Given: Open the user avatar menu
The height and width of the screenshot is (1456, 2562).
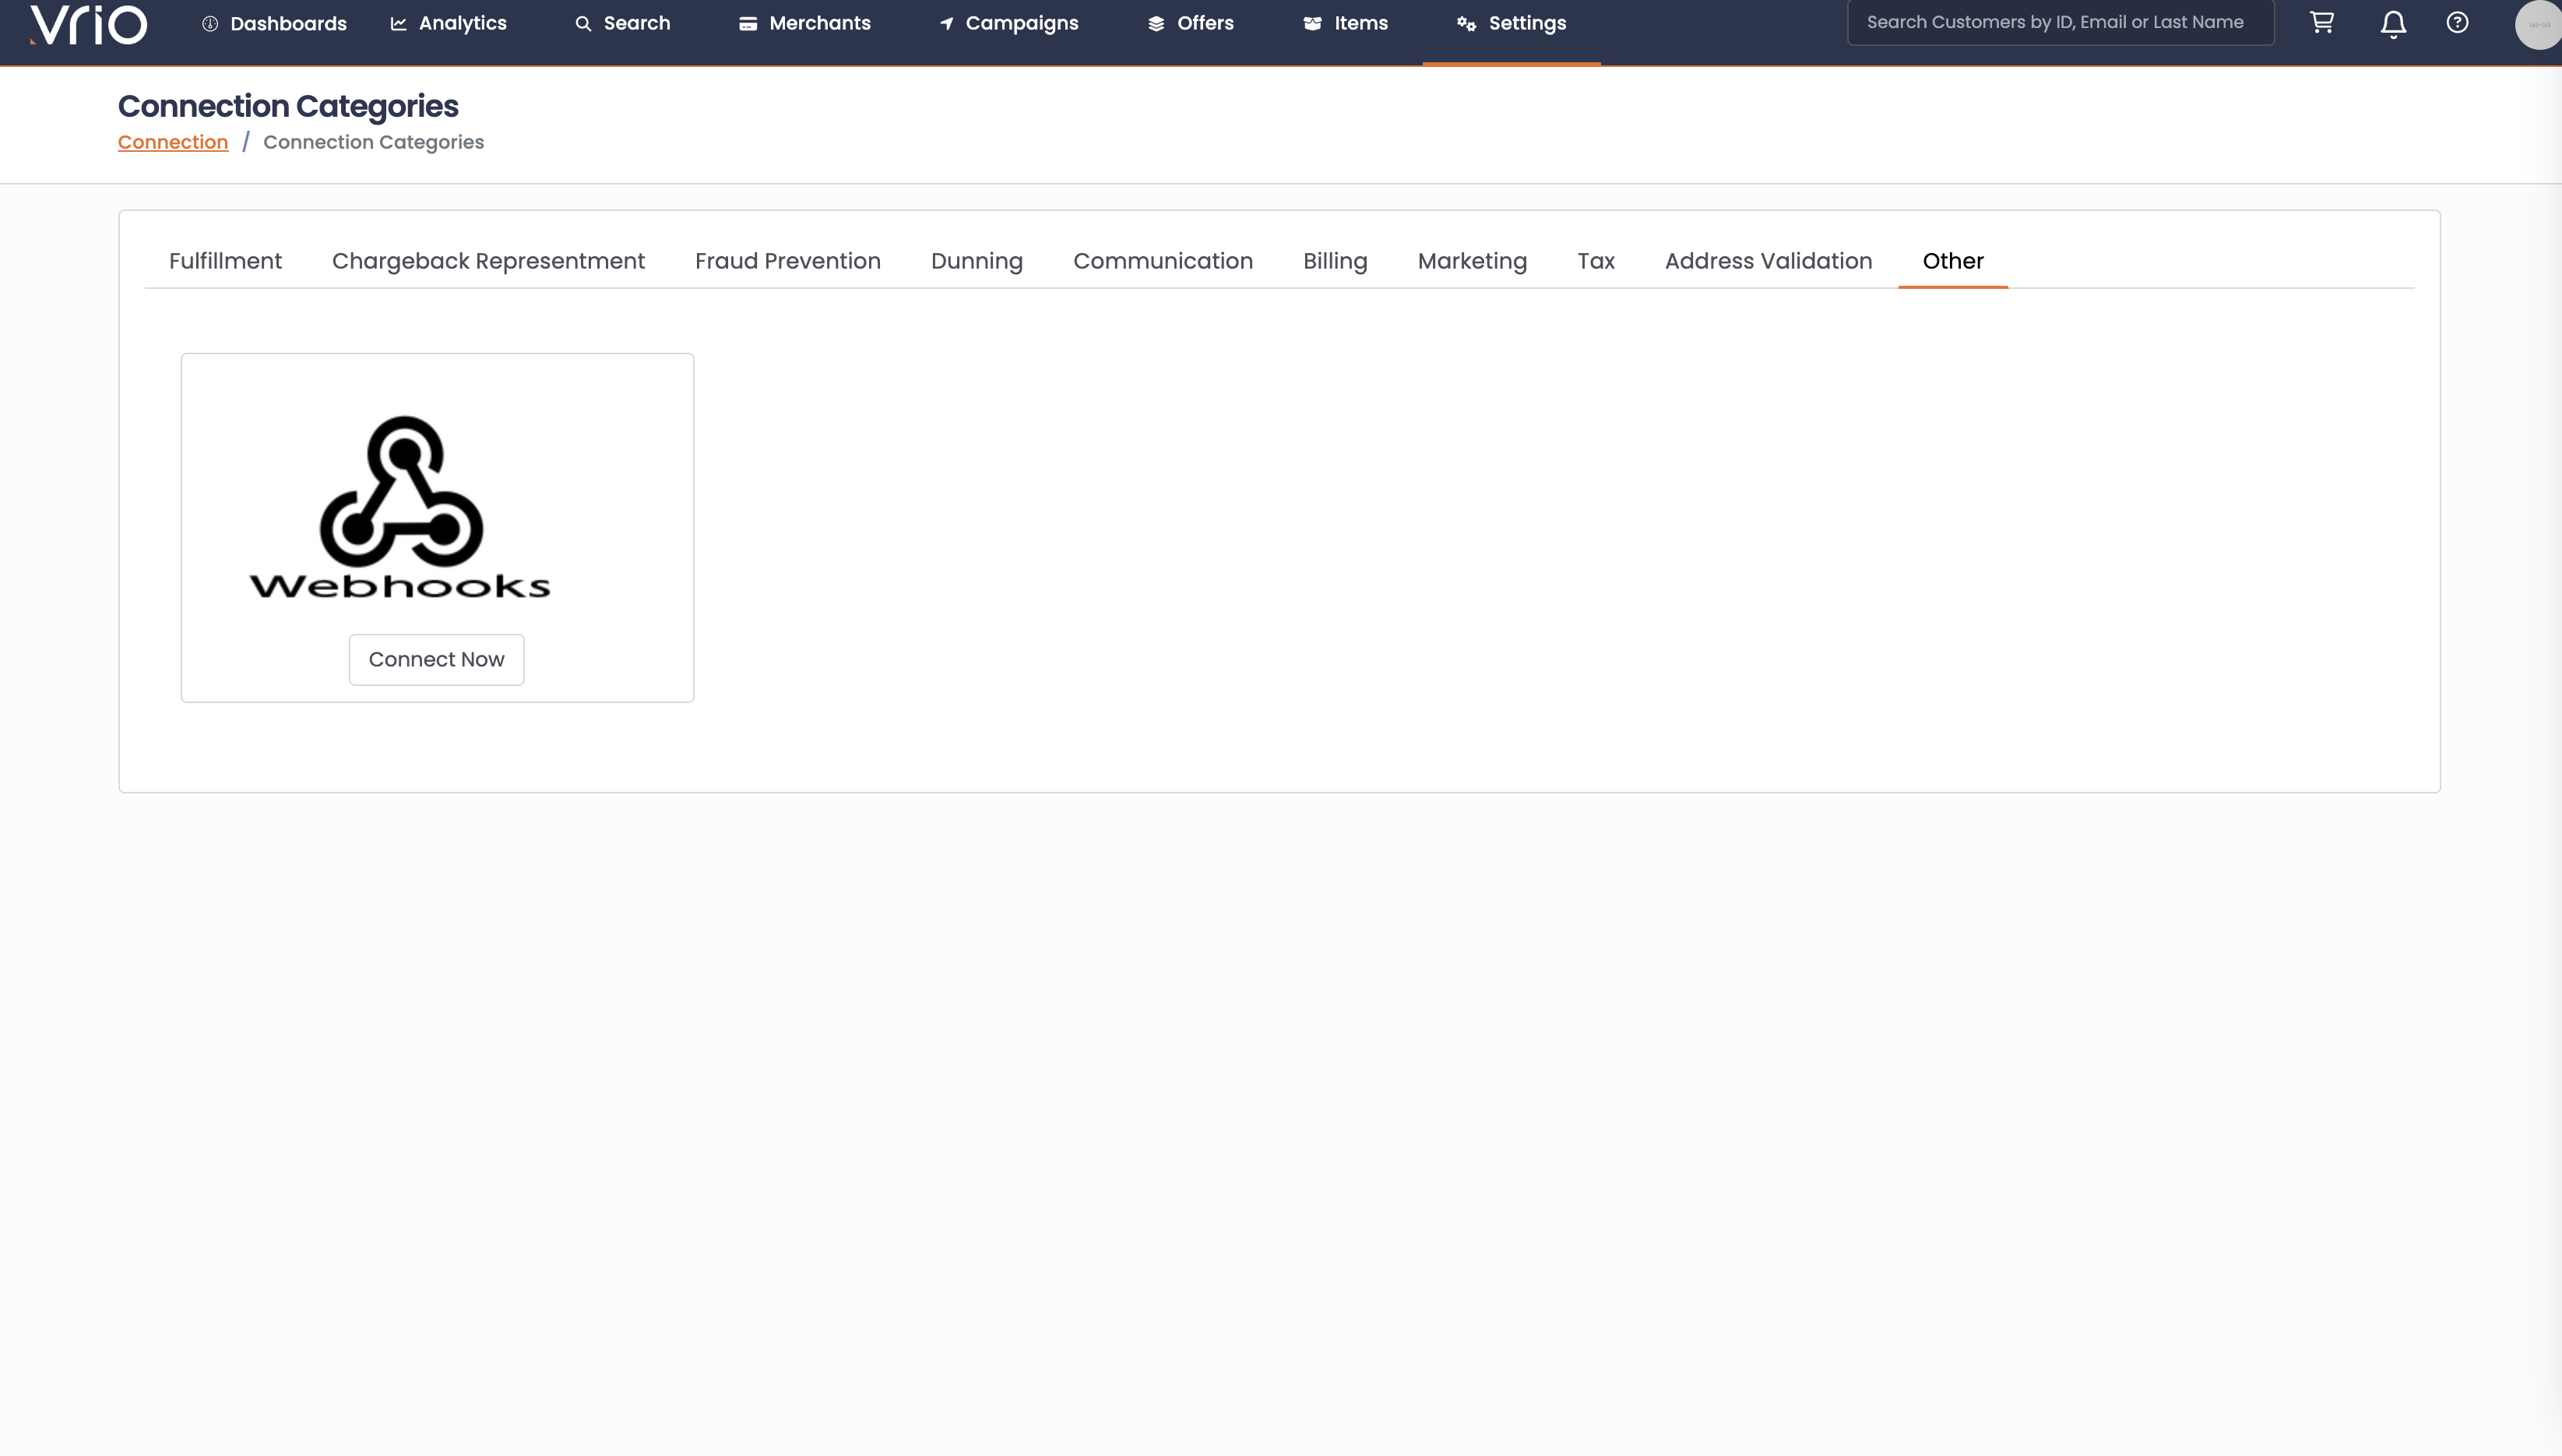Looking at the screenshot, I should [x=2538, y=24].
